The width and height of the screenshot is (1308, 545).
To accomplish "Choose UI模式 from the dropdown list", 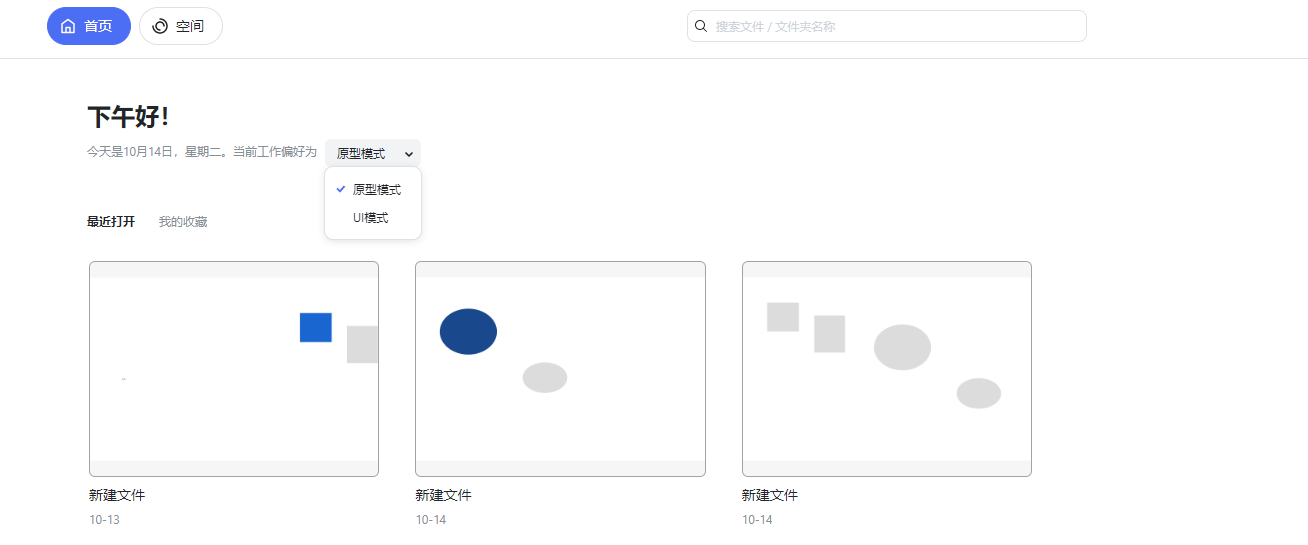I will [371, 217].
